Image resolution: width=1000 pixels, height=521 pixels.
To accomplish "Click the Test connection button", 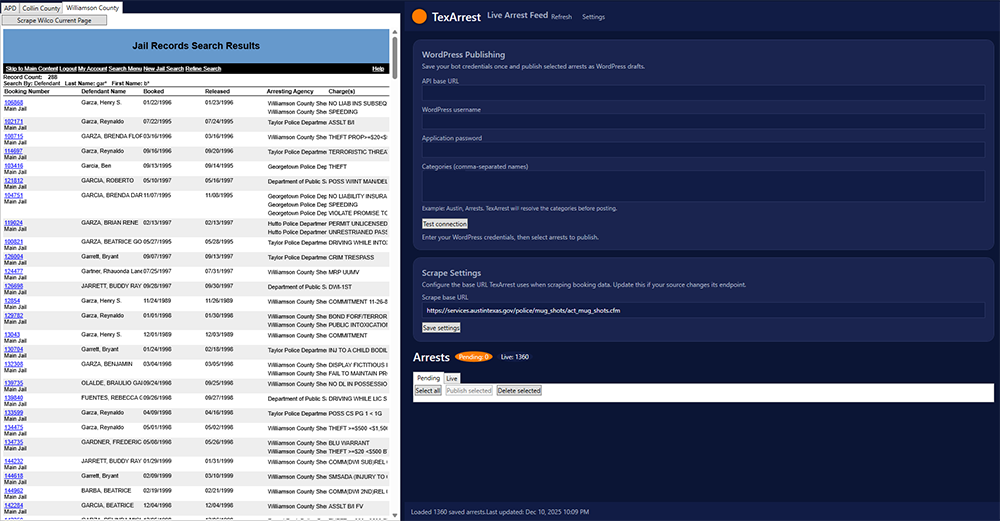I will (x=444, y=224).
